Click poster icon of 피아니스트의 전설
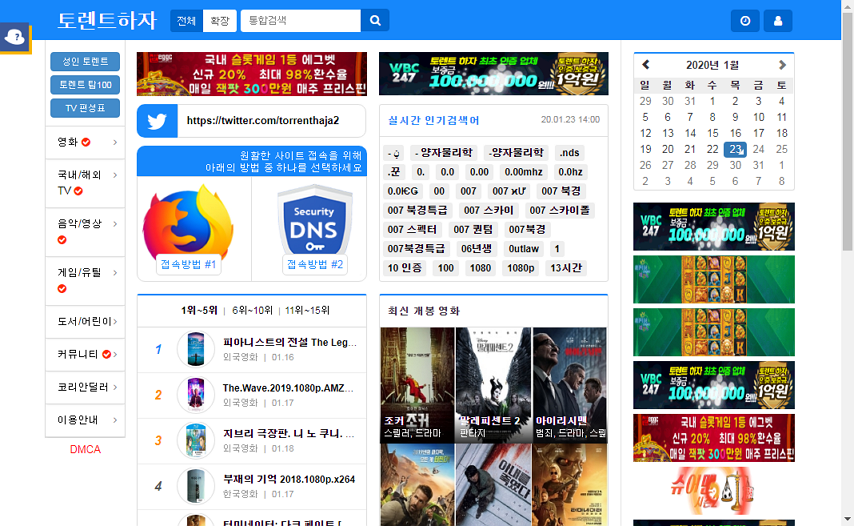854x526 pixels. pyautogui.click(x=196, y=349)
